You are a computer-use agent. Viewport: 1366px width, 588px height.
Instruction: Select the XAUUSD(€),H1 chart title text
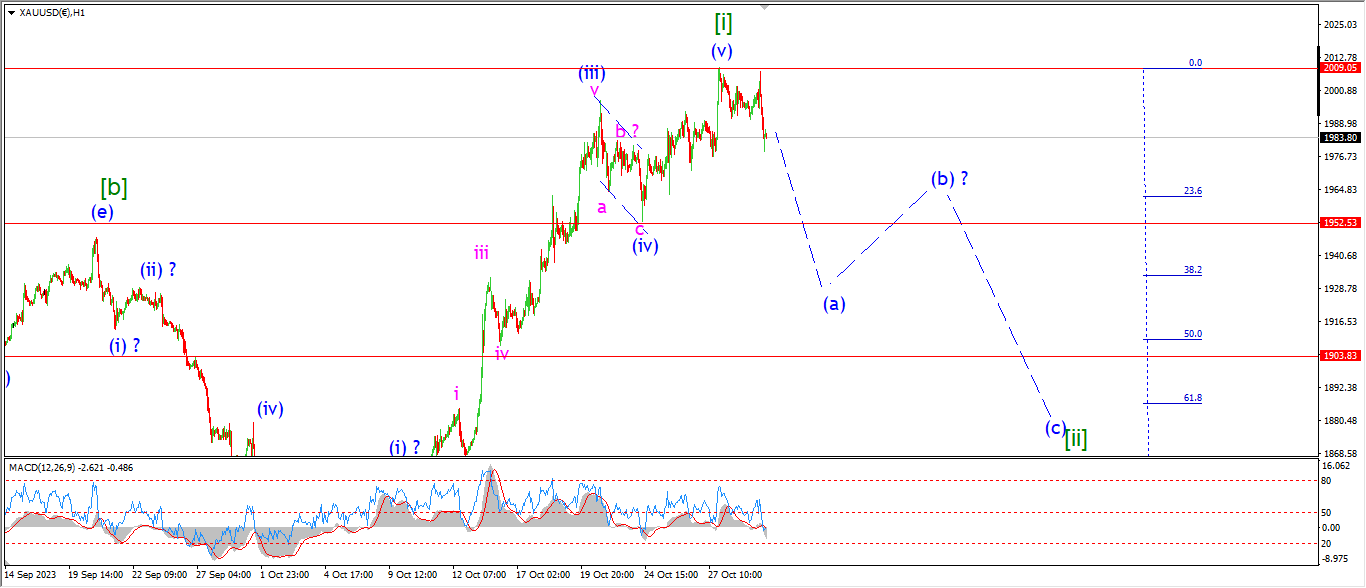[52, 13]
